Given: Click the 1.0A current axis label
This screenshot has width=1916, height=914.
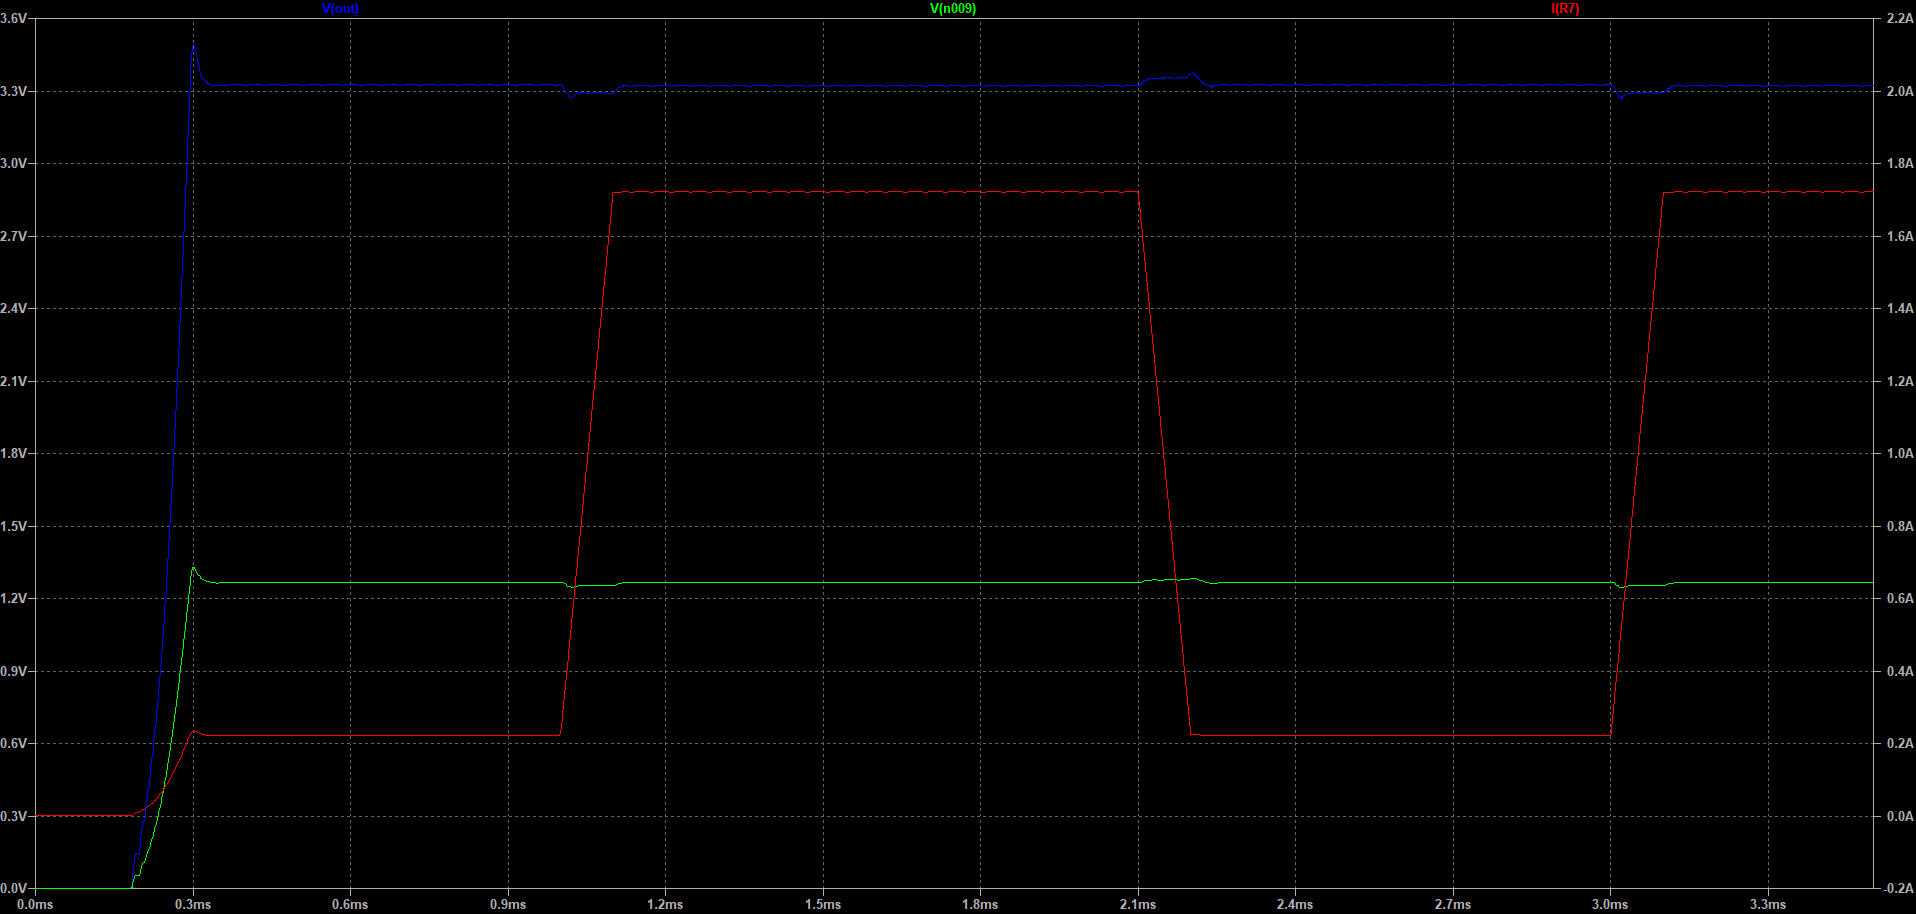Looking at the screenshot, I should [x=1899, y=453].
